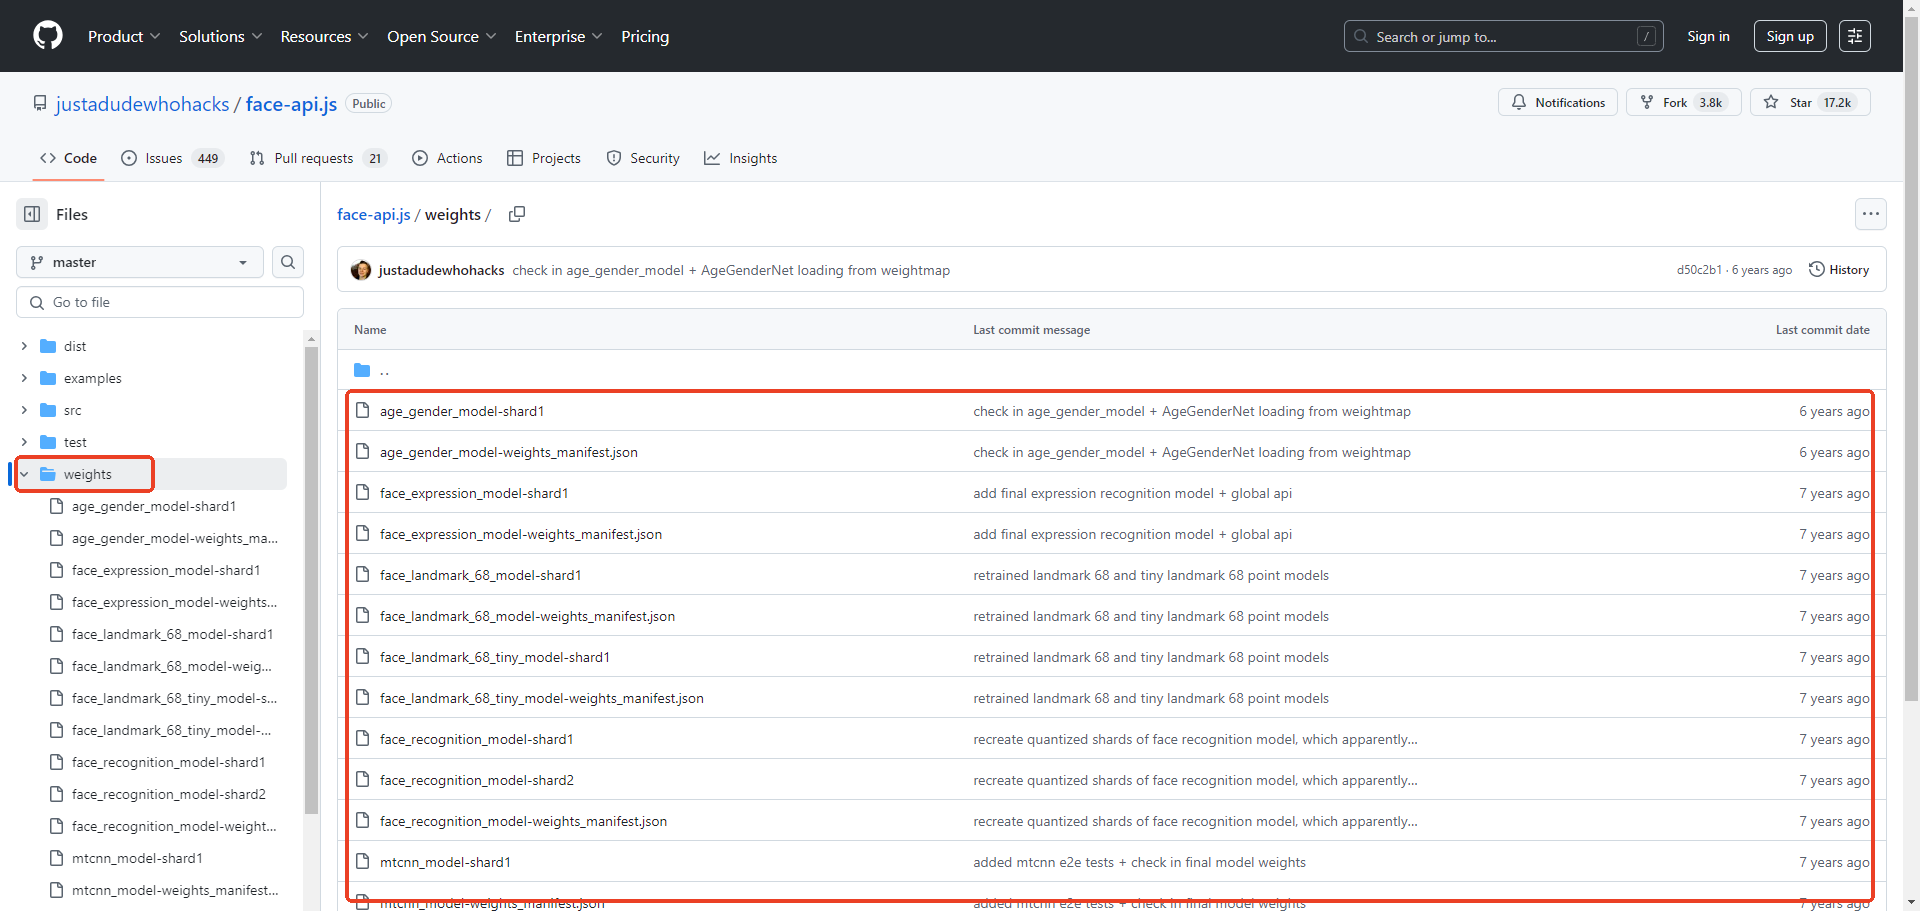Open face_landmark_68_tiny_model-shard1 in file list

495,657
